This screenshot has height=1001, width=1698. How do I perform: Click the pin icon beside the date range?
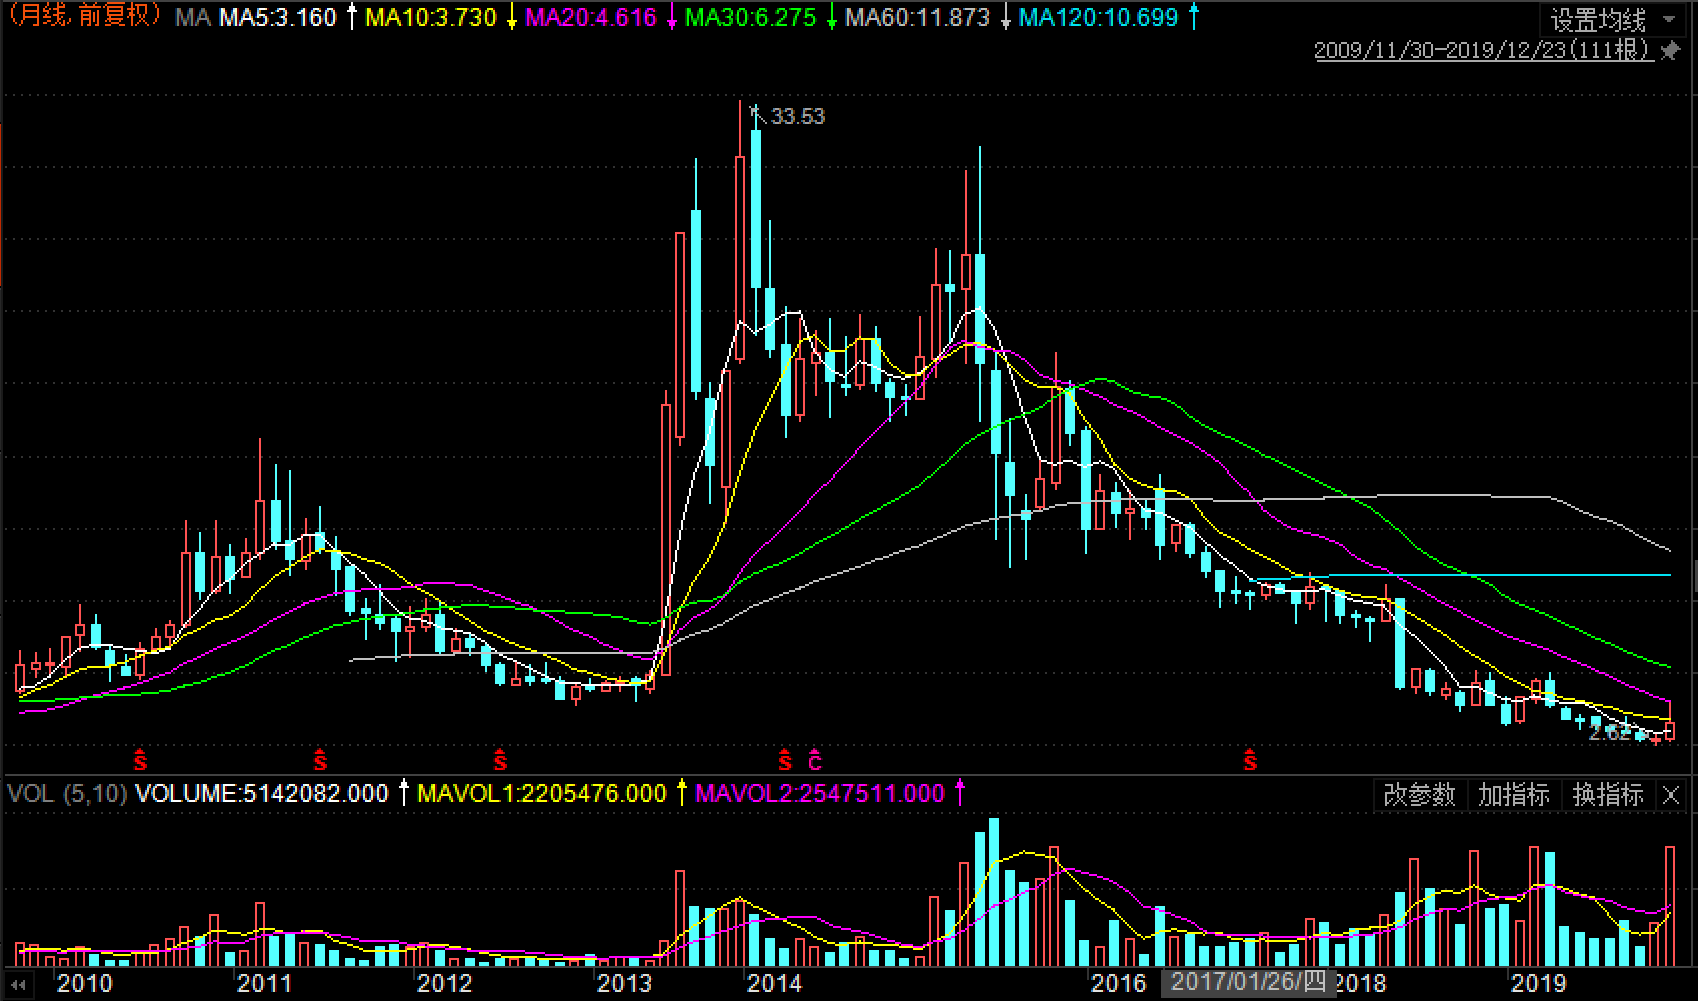click(1671, 50)
